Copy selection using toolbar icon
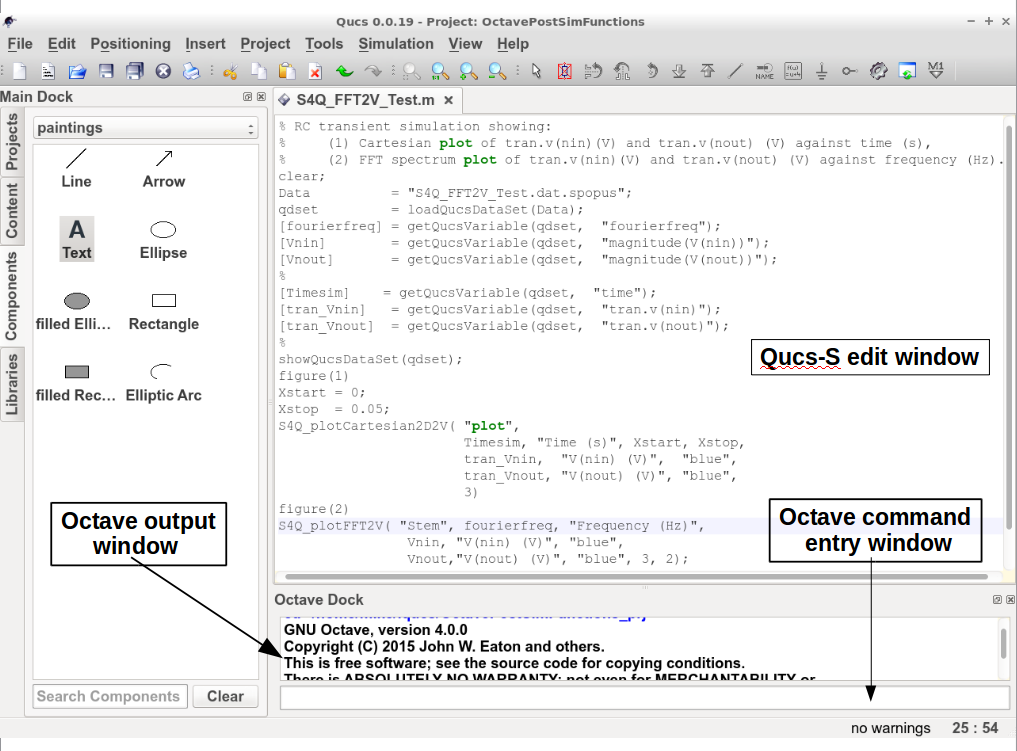This screenshot has width=1017, height=751. pyautogui.click(x=258, y=71)
